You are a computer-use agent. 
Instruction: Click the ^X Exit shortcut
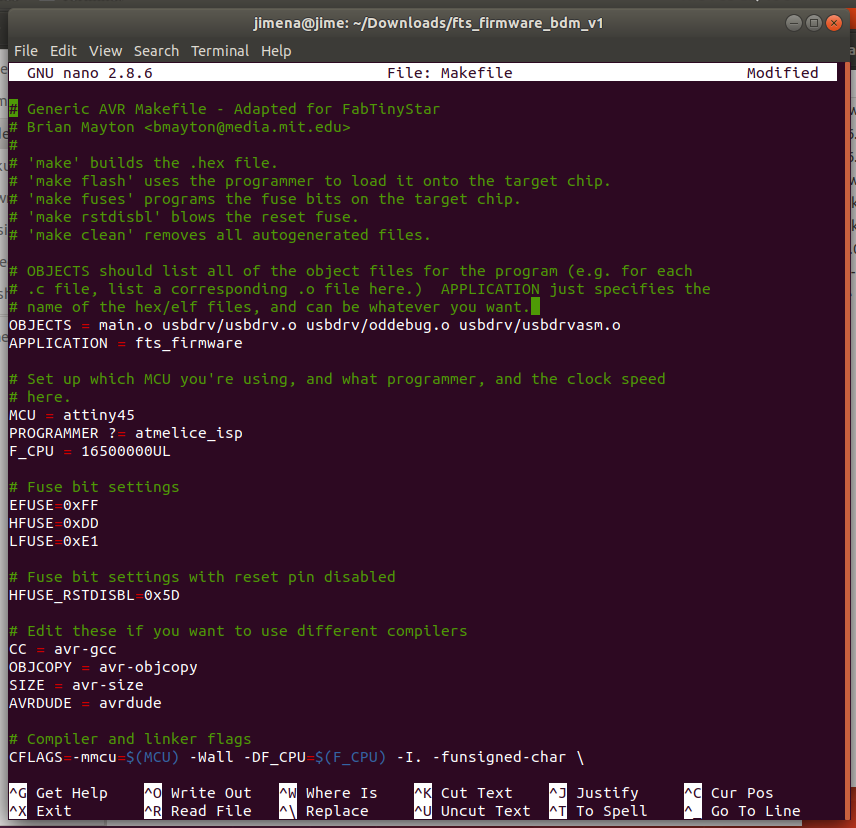(40, 811)
